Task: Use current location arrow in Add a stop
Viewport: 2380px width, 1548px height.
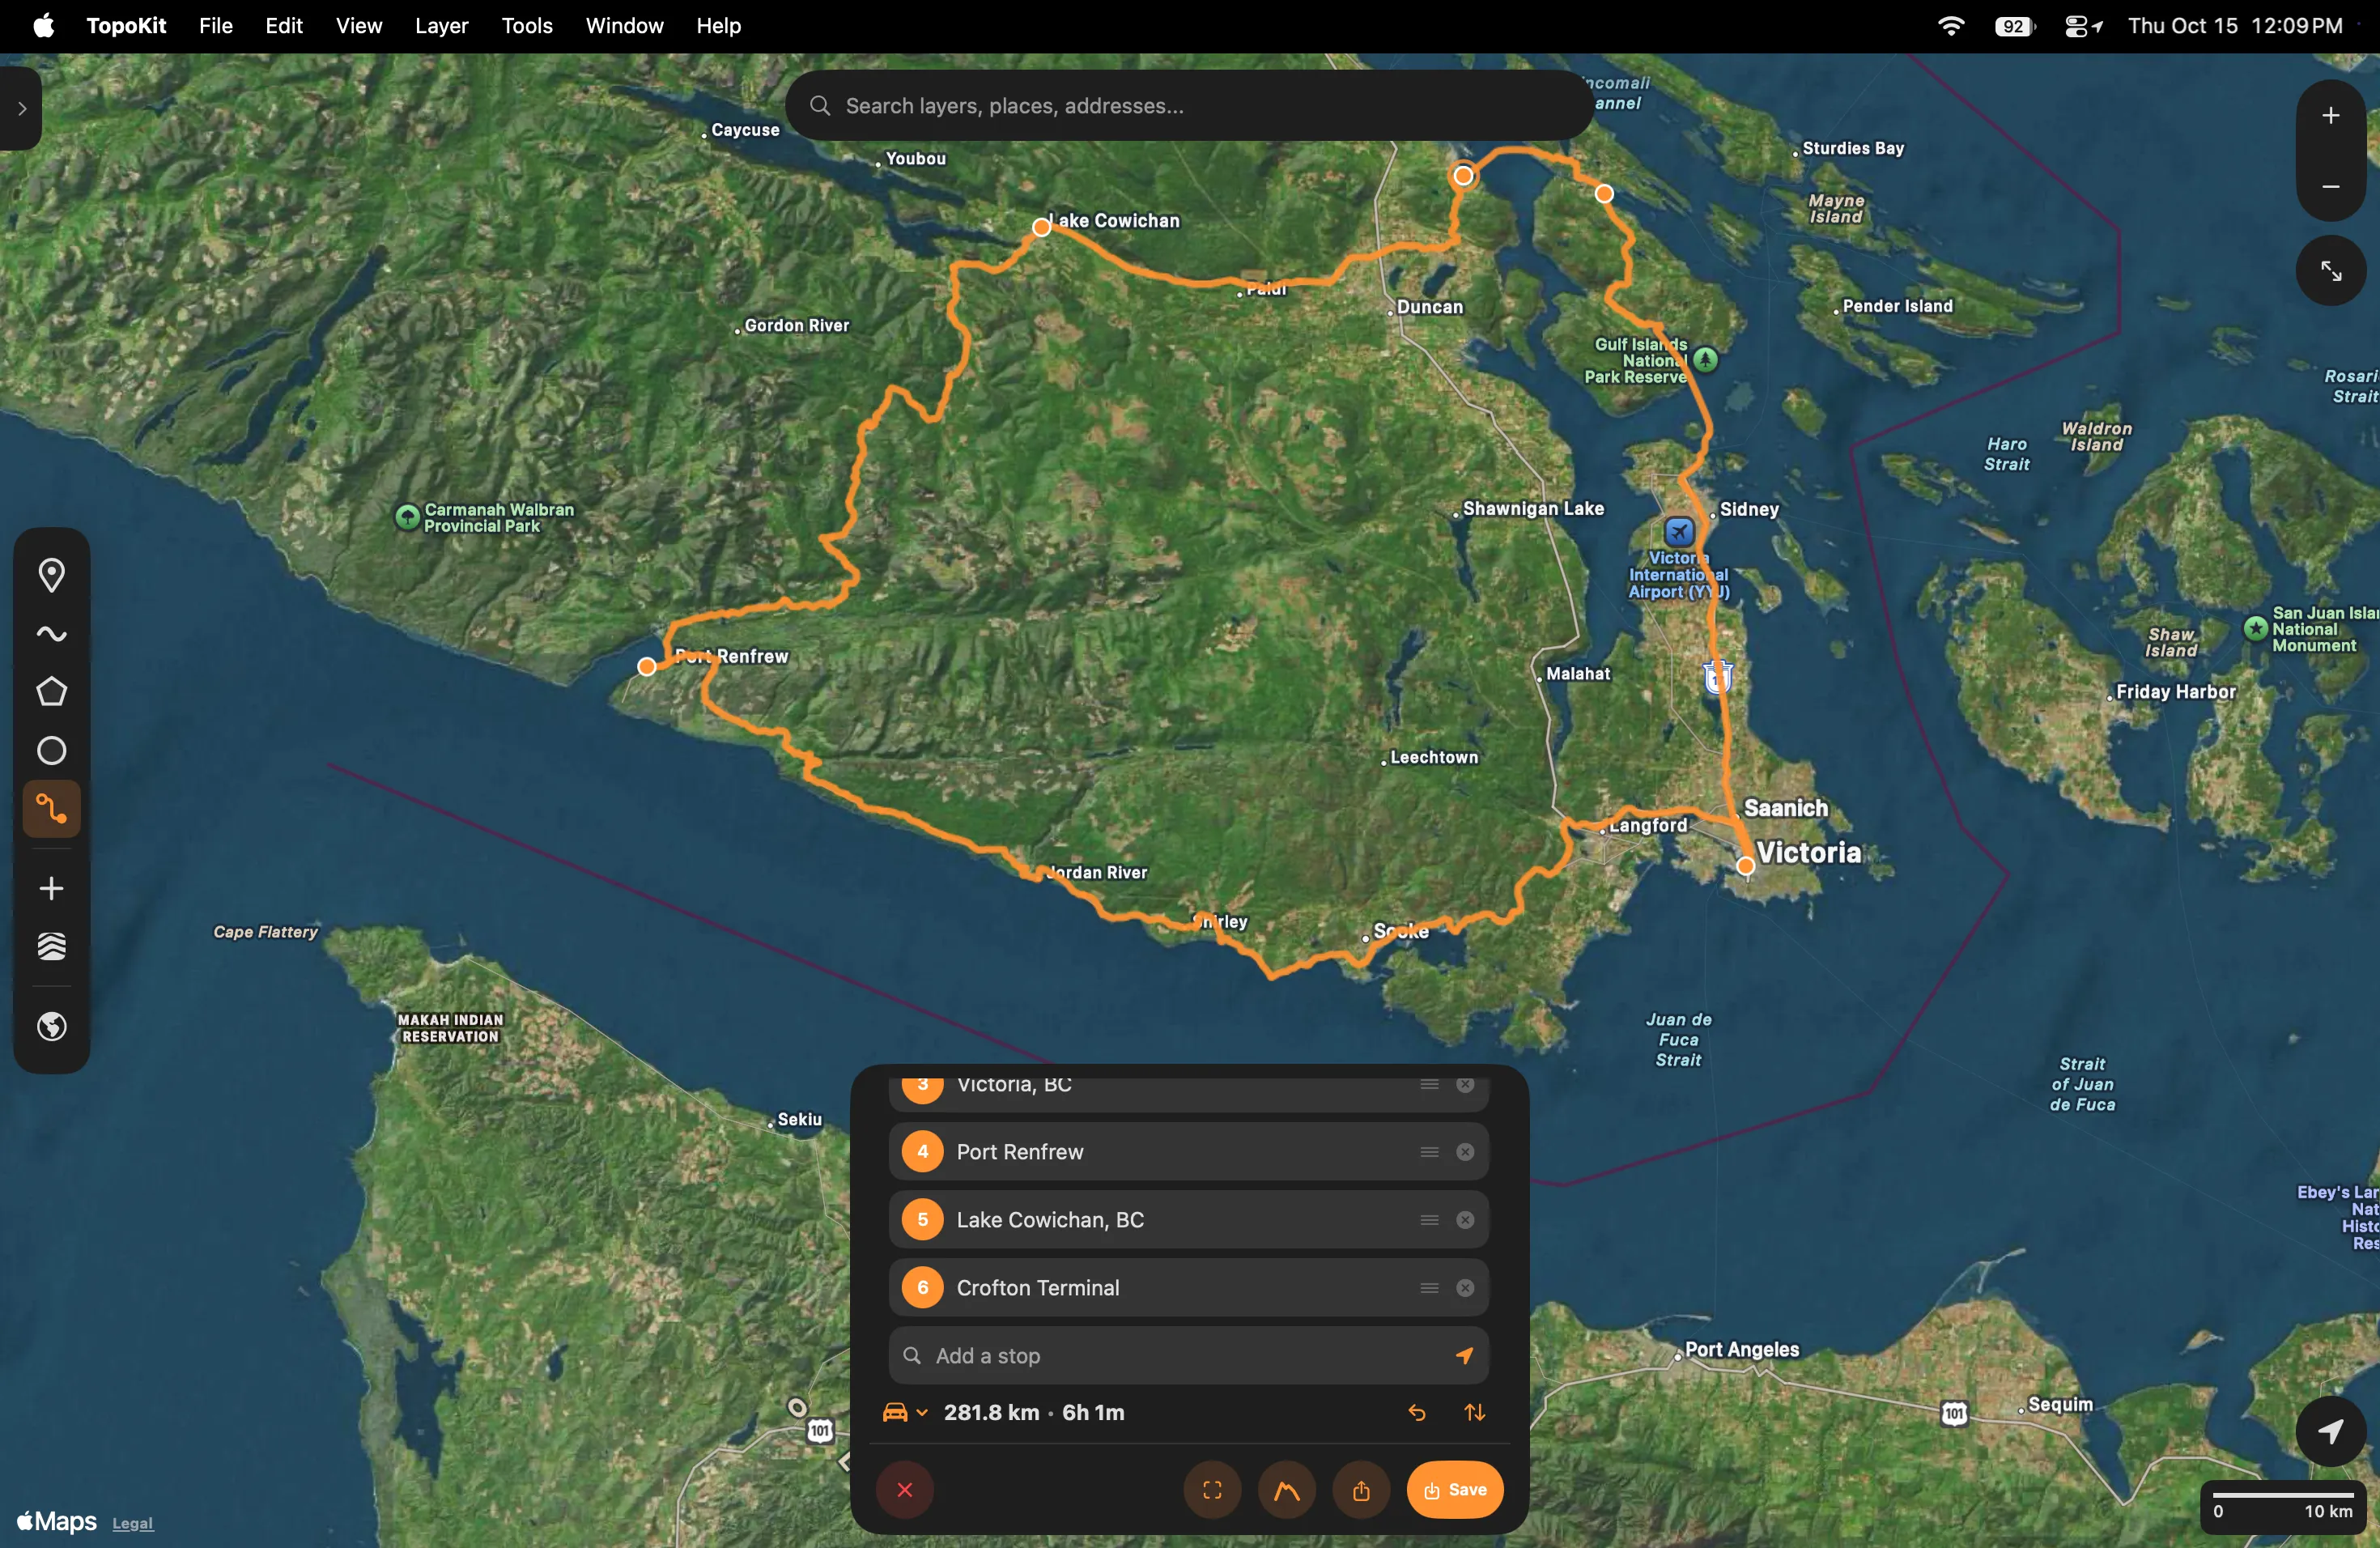Action: click(x=1464, y=1356)
